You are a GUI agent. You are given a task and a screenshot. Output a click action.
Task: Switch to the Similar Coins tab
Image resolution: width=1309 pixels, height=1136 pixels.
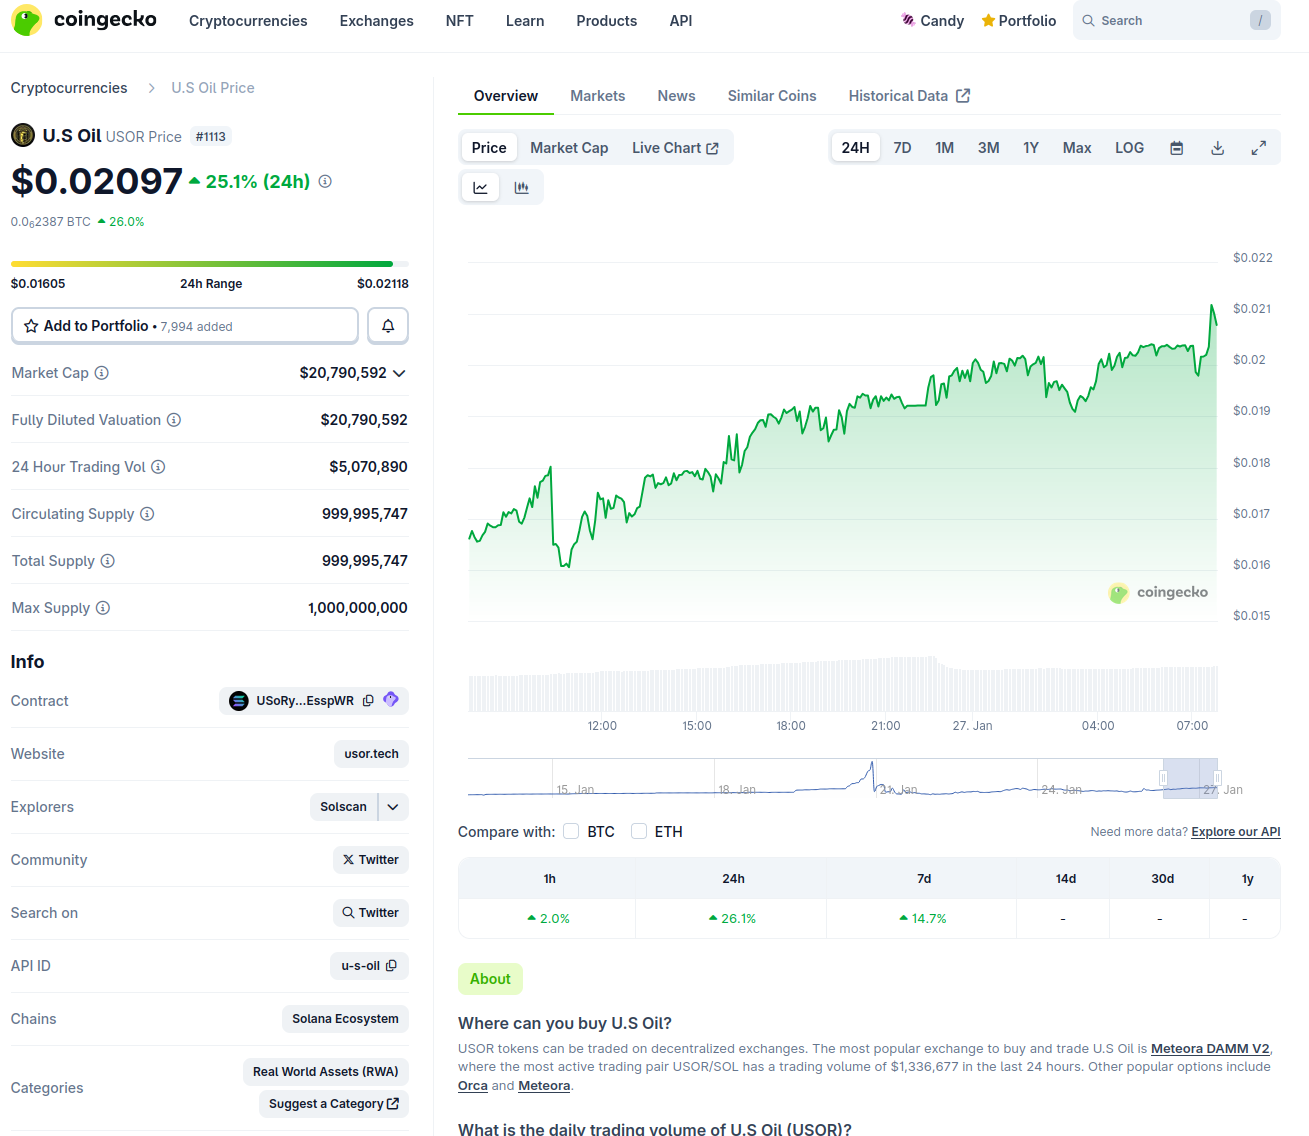click(772, 96)
